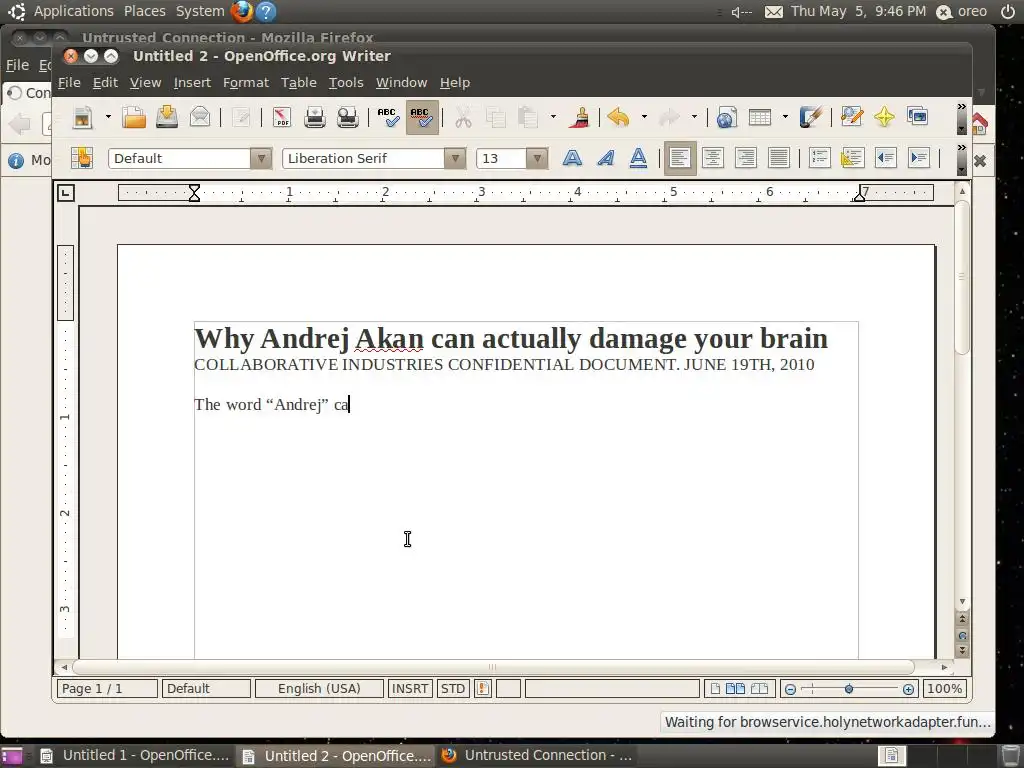Select Justified alignment button

click(778, 158)
